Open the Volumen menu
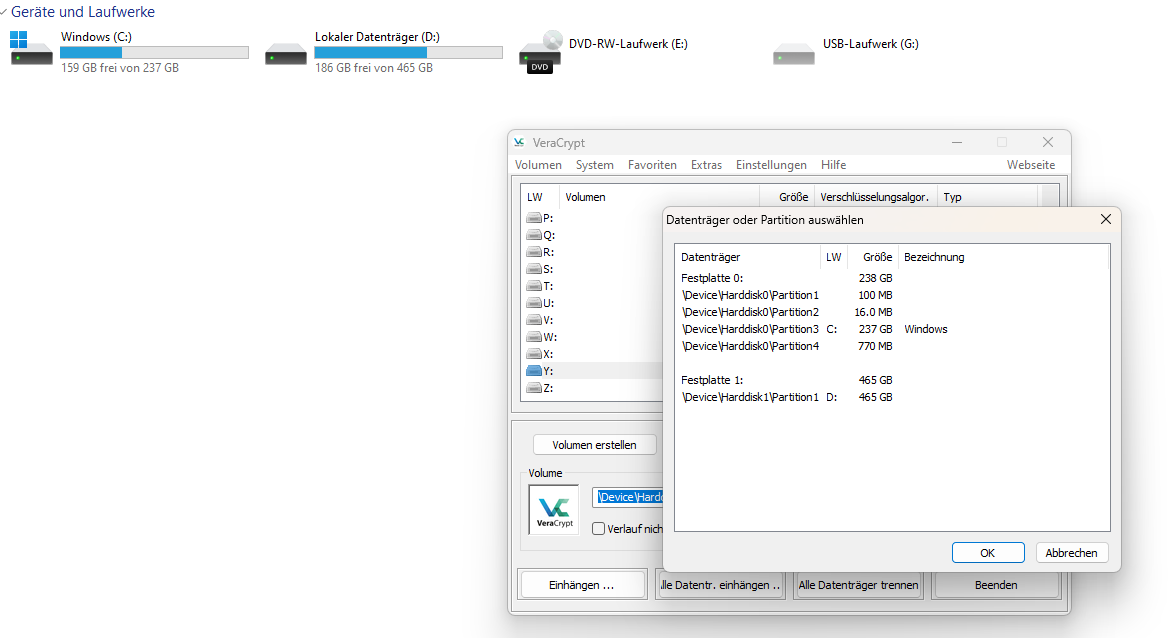The height and width of the screenshot is (638, 1168). click(538, 165)
